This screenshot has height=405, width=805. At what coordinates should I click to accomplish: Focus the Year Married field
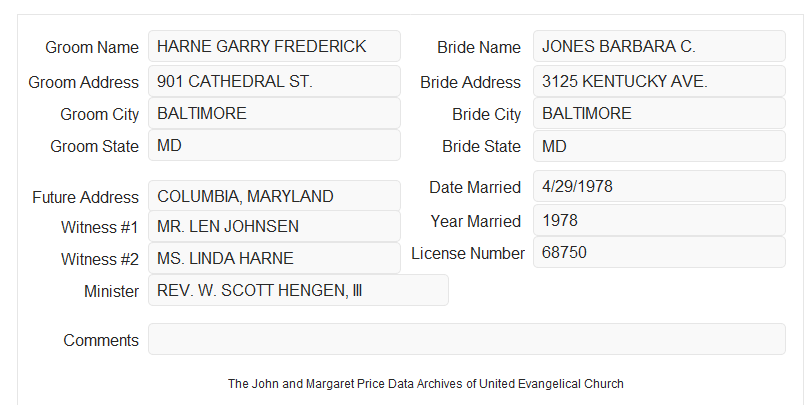[x=659, y=220]
